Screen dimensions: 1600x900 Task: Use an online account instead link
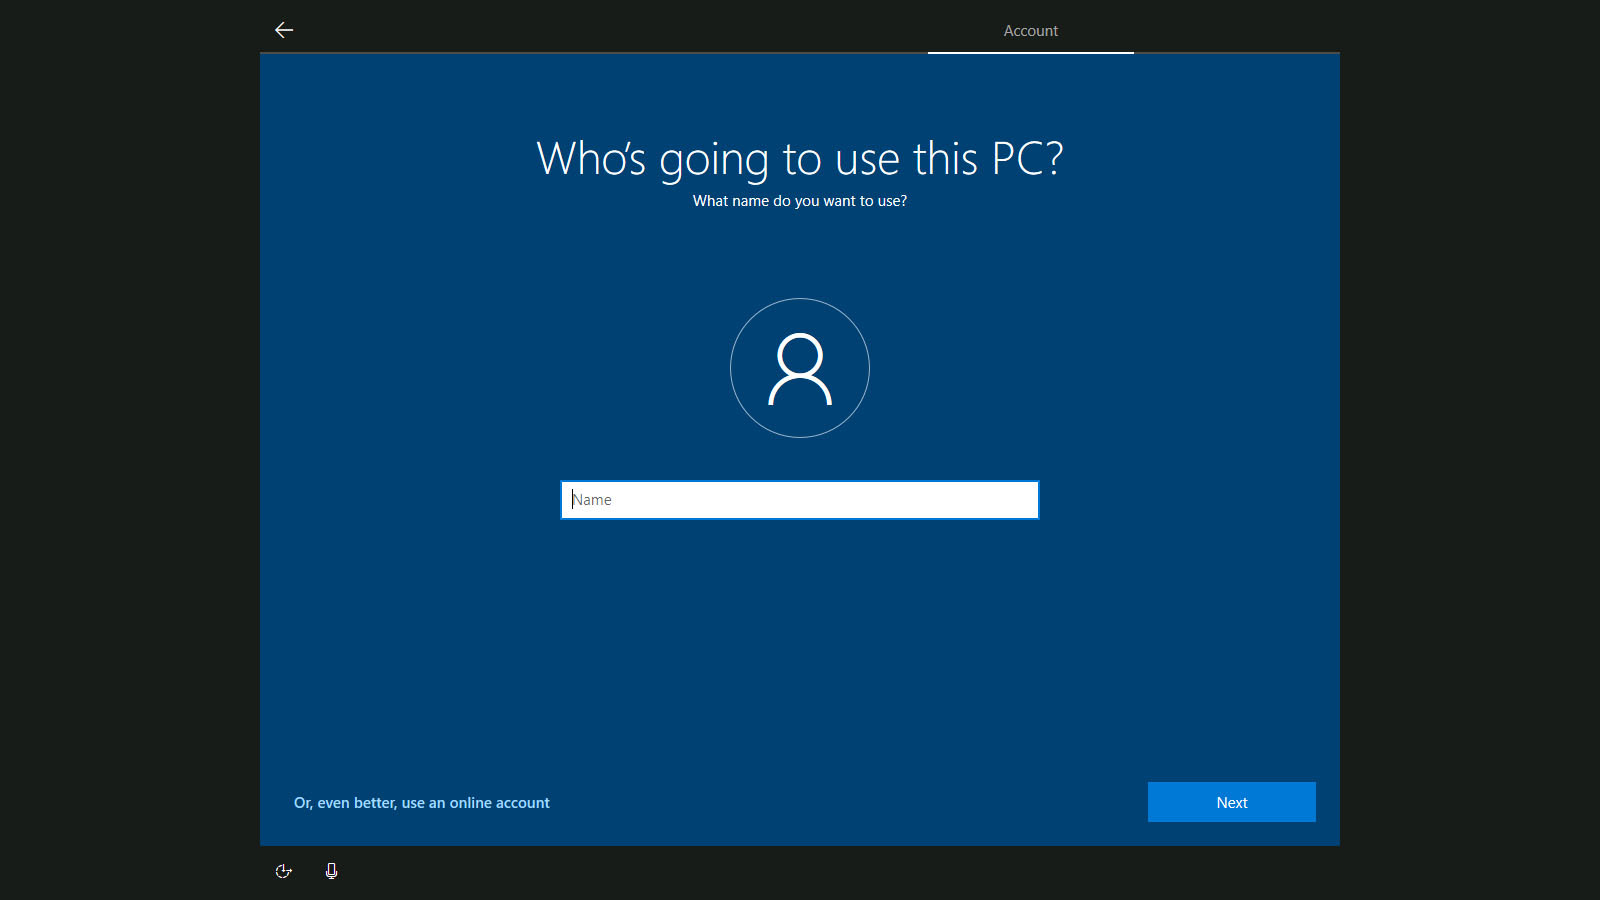pos(421,803)
